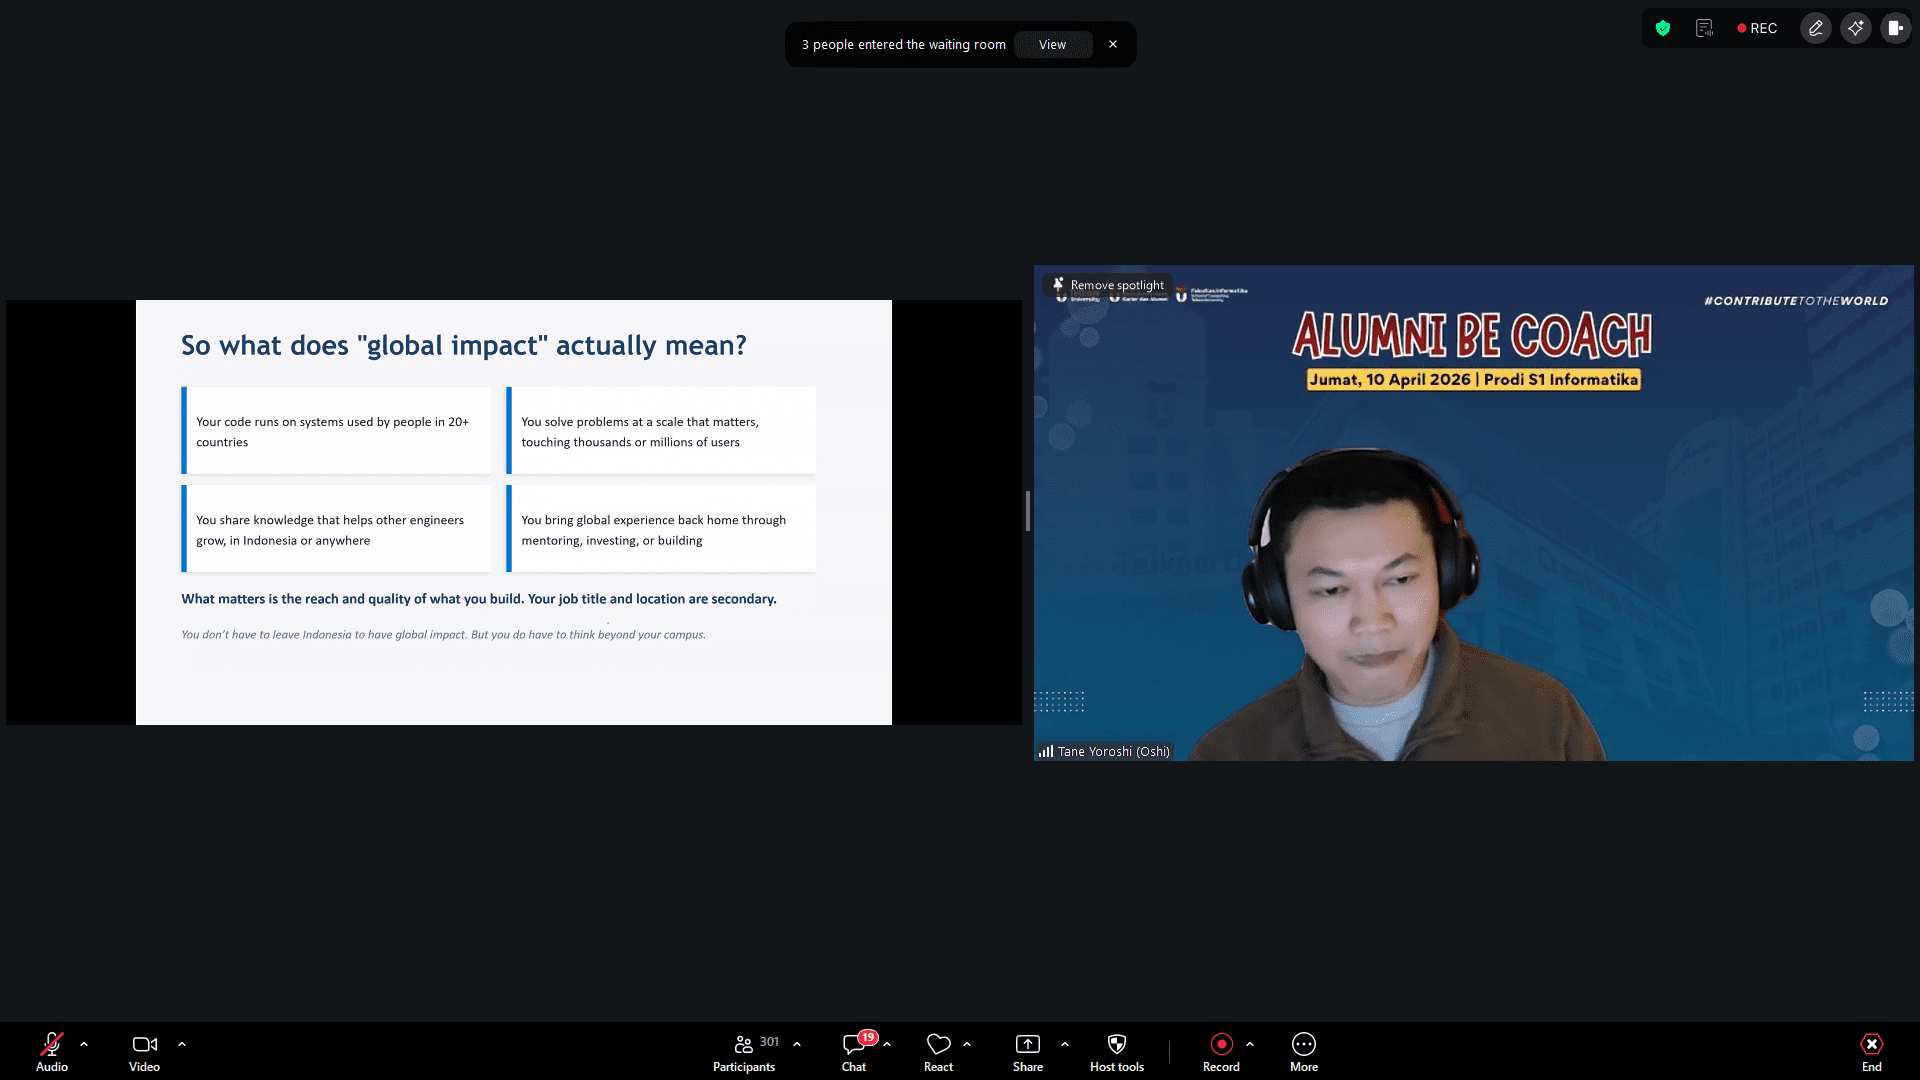Unmute the Audio microphone
Image resolution: width=1920 pixels, height=1080 pixels.
pos(52,1051)
